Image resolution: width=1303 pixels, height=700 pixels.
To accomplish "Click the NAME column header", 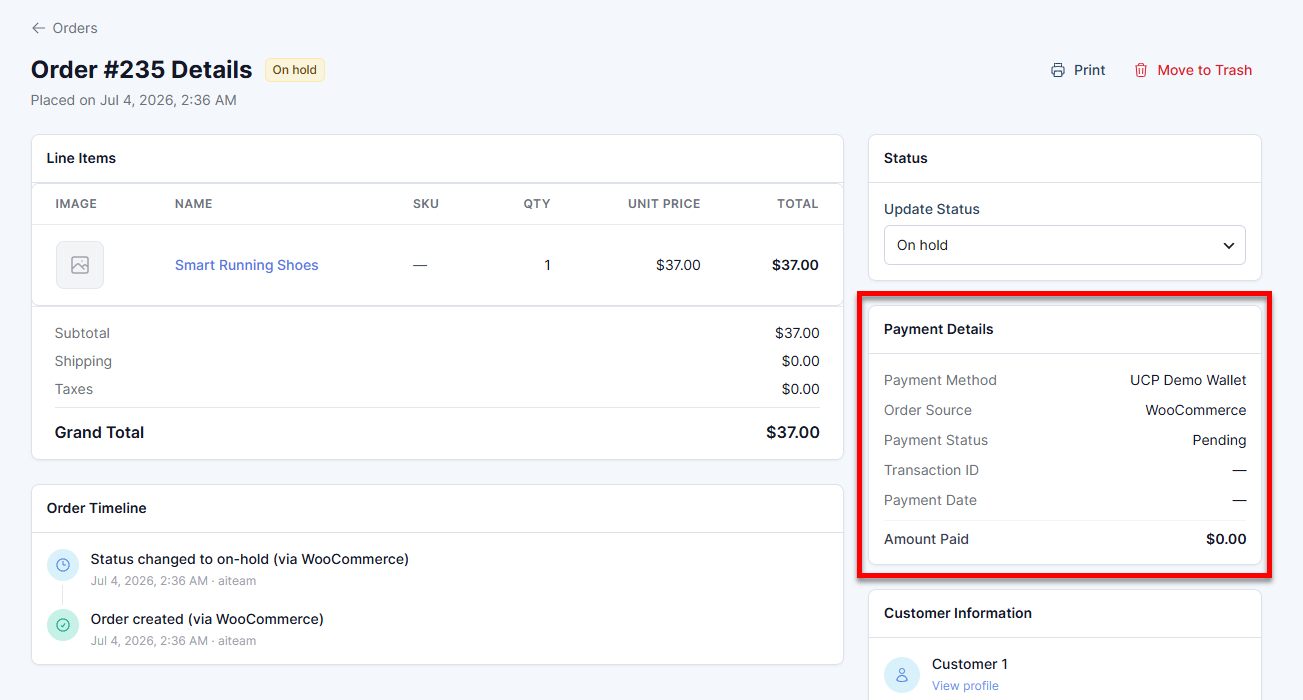I will pyautogui.click(x=194, y=203).
